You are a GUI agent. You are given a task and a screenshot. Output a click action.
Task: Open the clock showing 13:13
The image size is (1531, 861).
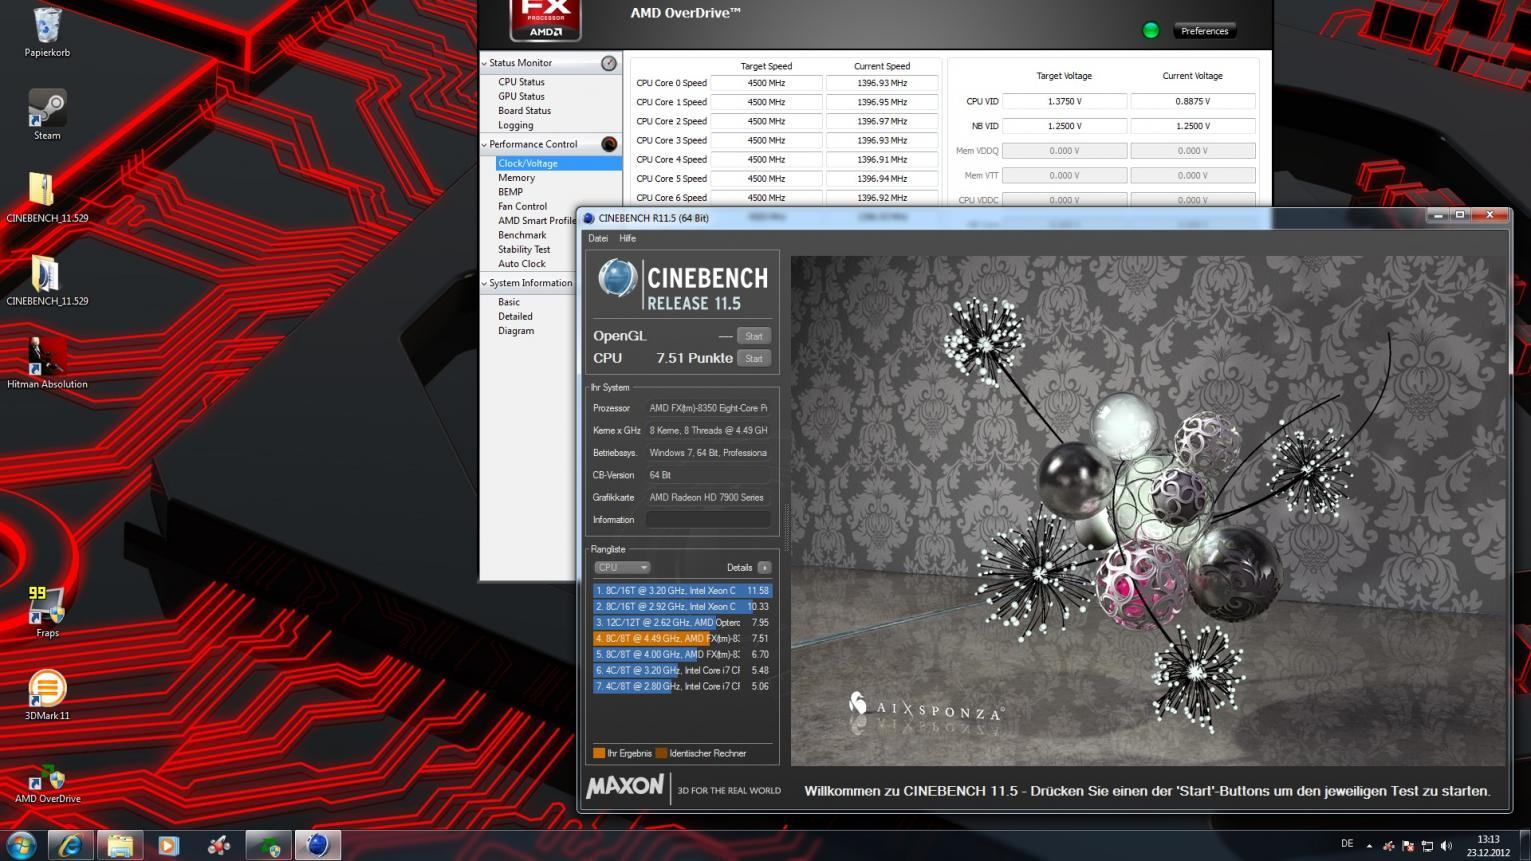tap(1488, 846)
